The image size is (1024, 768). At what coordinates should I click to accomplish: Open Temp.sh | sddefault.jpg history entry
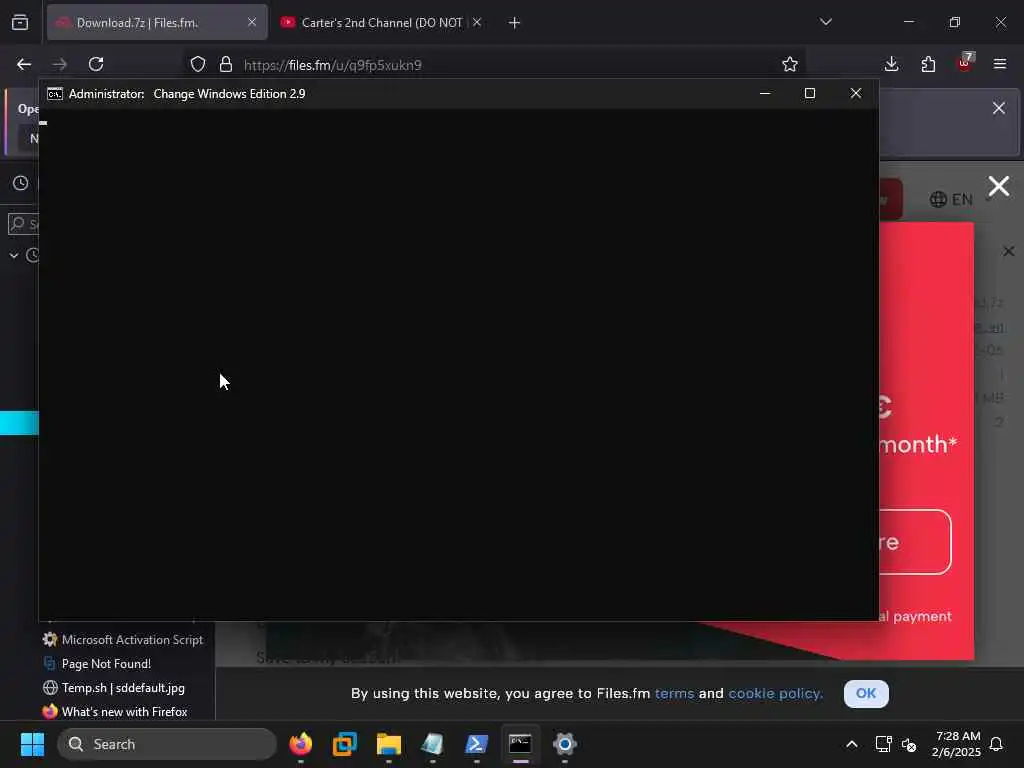pos(114,688)
